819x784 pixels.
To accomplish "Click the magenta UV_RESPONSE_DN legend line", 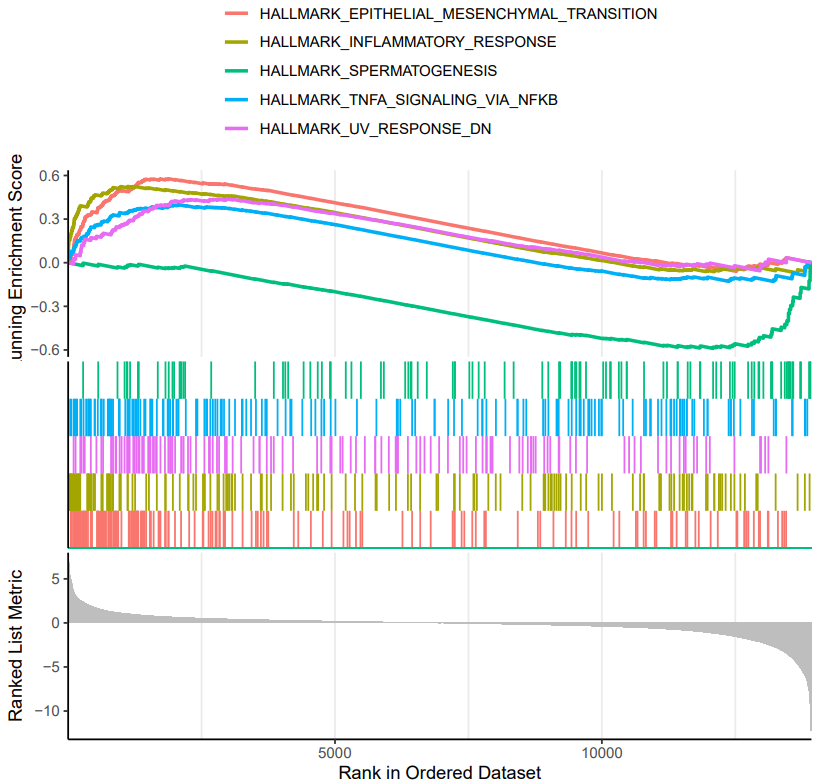I will [237, 128].
